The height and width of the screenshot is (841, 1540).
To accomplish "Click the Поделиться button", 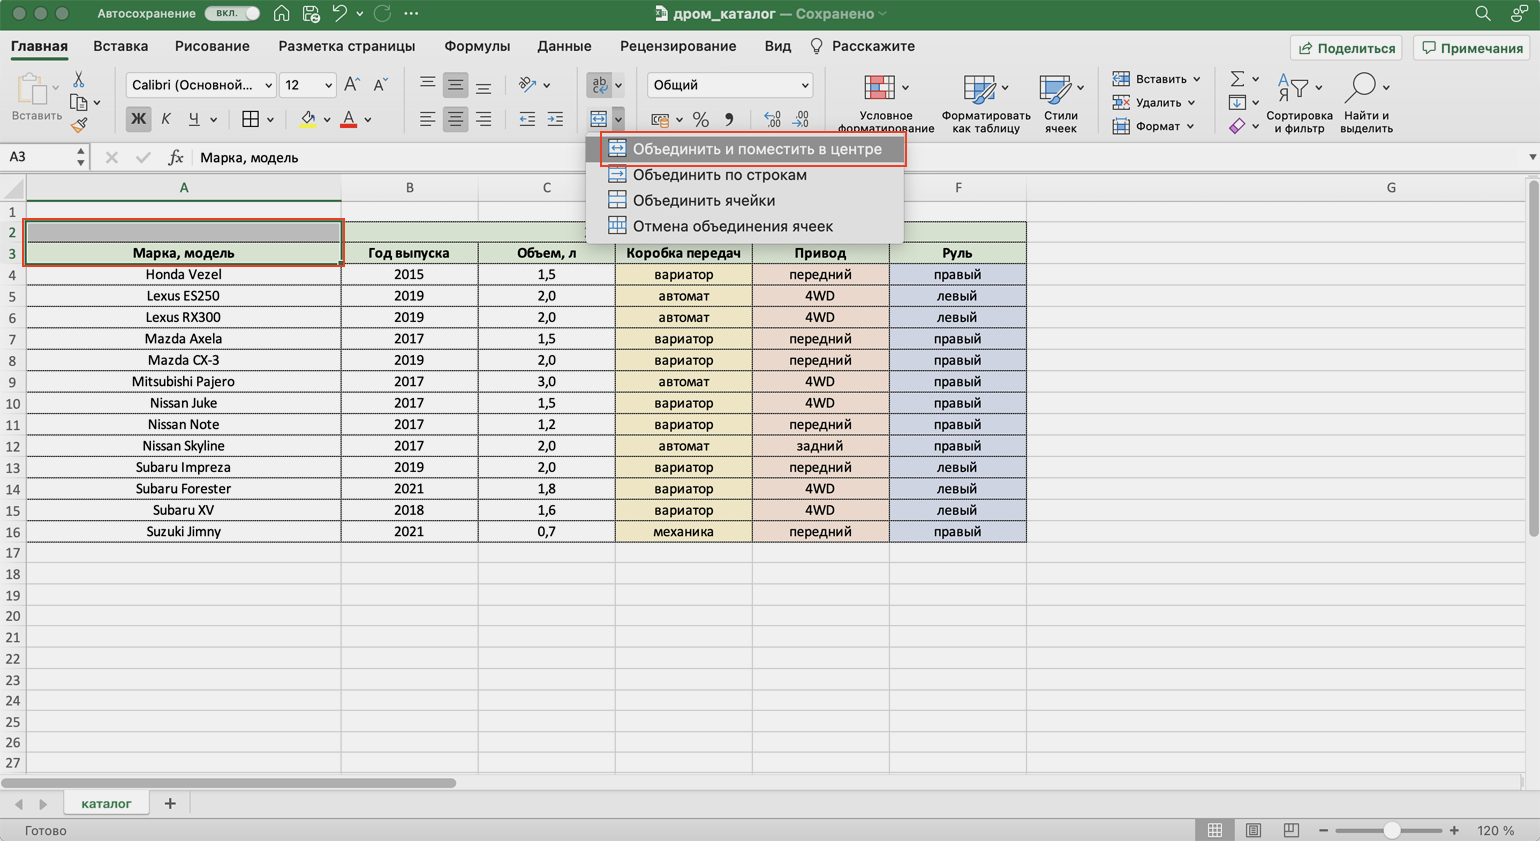I will pos(1346,48).
